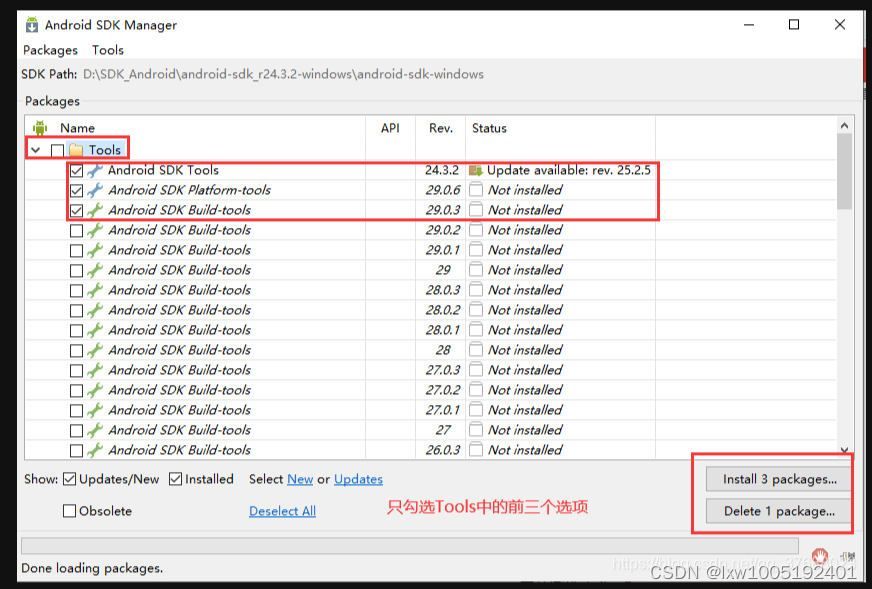
Task: Open the Packages menu
Action: click(x=50, y=50)
